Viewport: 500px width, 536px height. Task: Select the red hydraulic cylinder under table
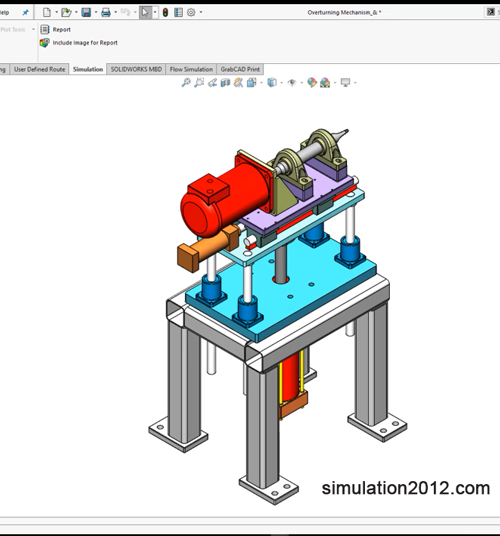tap(290, 376)
